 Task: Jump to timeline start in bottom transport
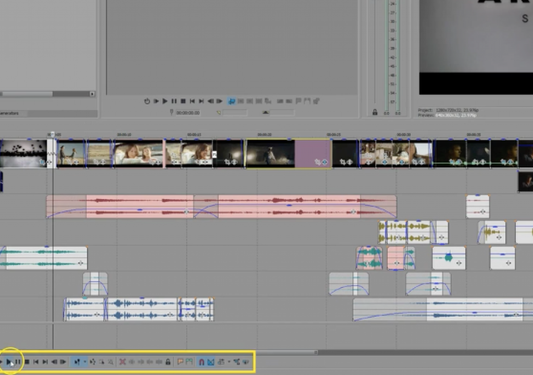coord(36,362)
